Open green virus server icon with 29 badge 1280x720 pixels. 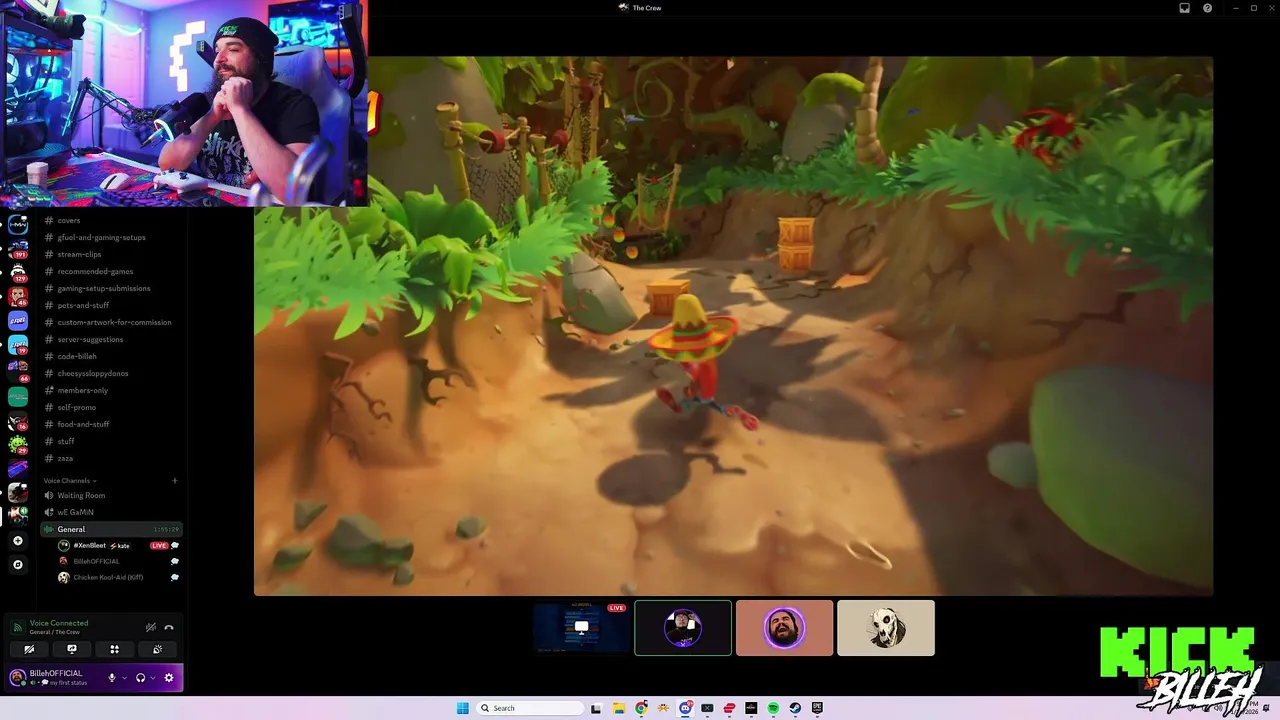point(17,444)
